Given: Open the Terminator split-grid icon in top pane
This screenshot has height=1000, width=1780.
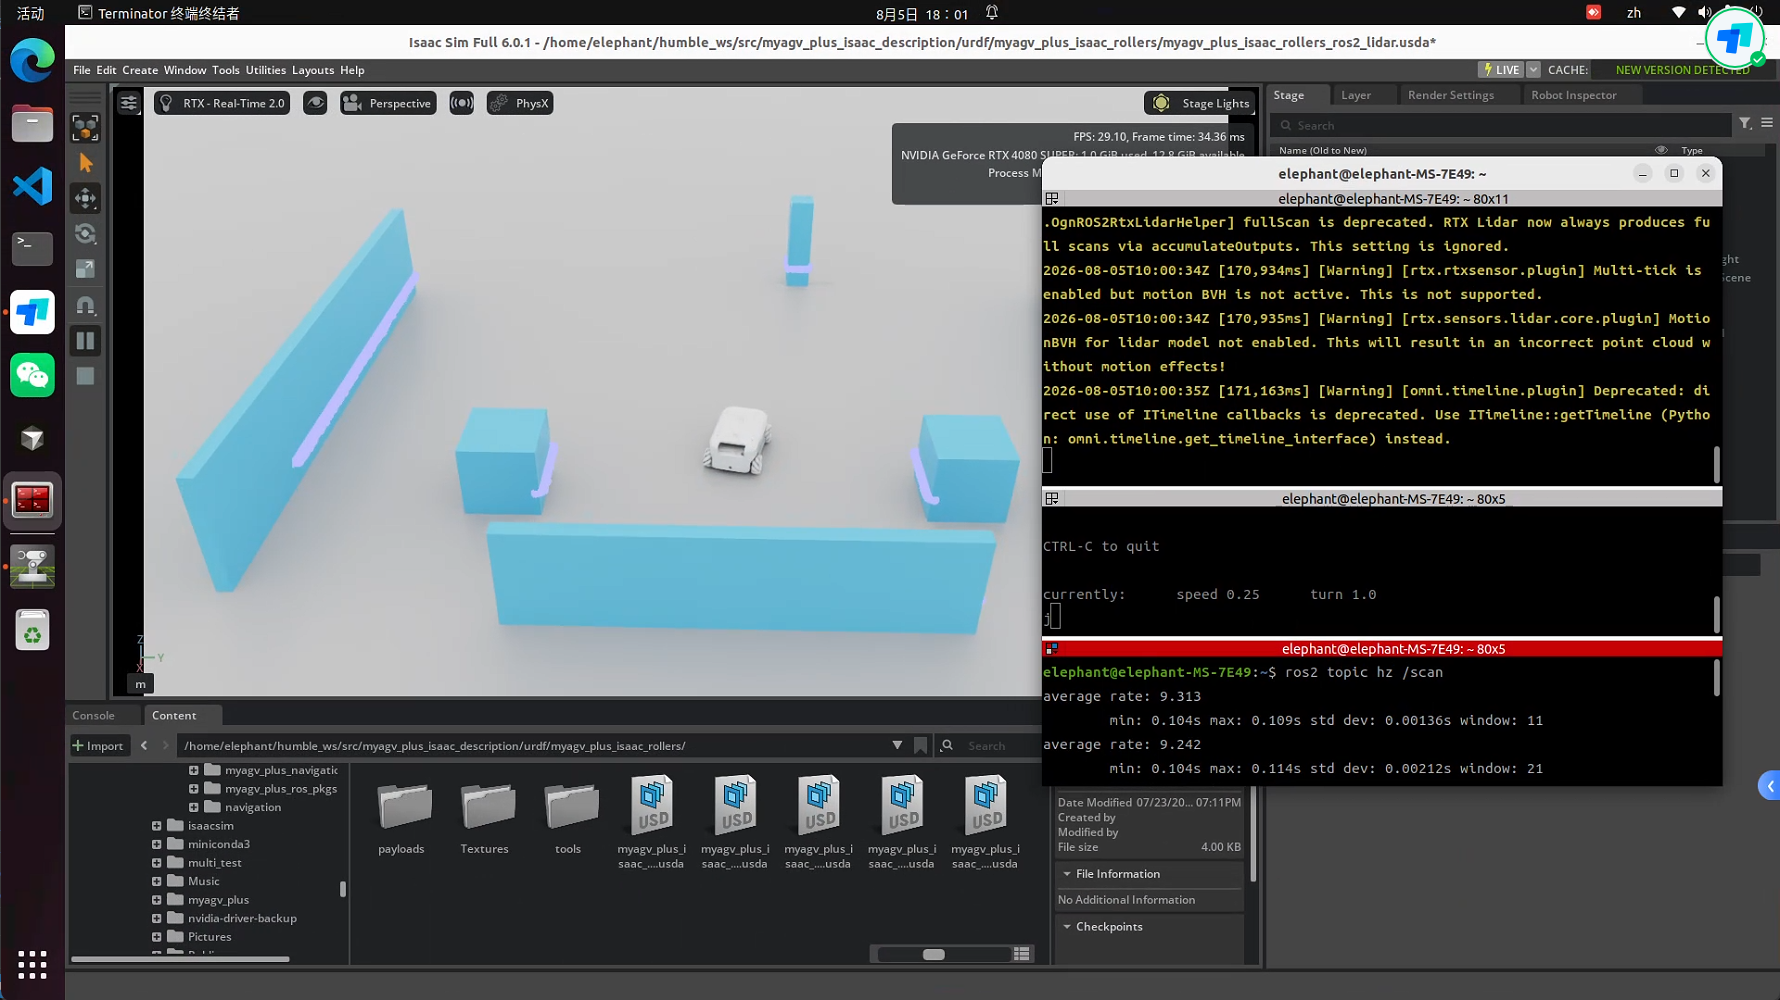Looking at the screenshot, I should pos(1052,199).
